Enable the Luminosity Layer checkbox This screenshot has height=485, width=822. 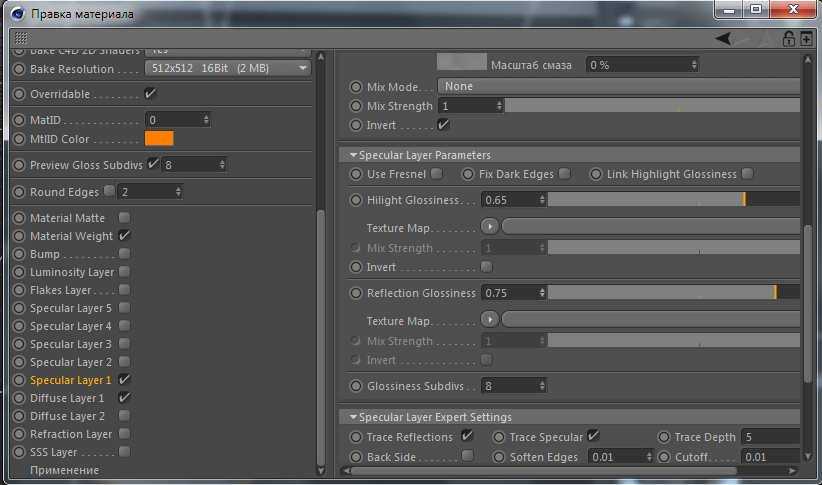click(x=124, y=272)
